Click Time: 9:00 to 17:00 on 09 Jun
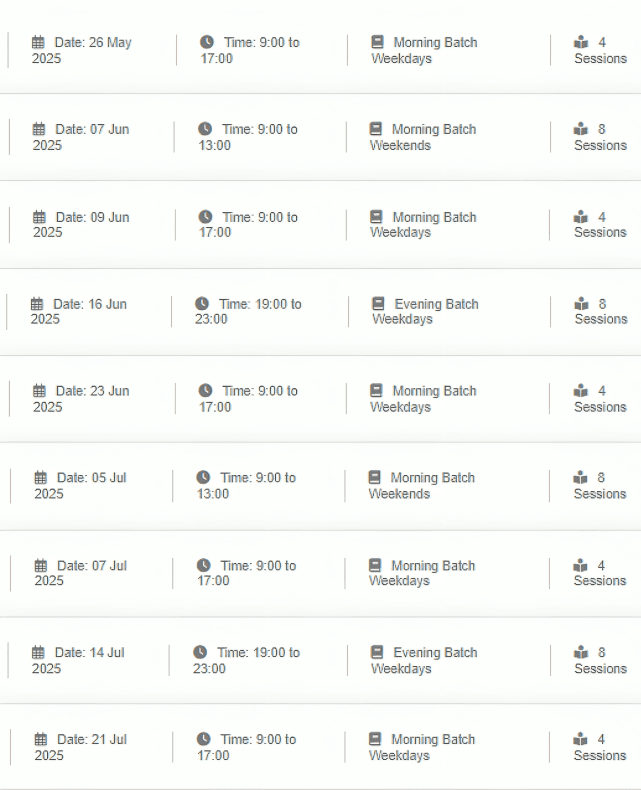The image size is (641, 790). coord(248,225)
